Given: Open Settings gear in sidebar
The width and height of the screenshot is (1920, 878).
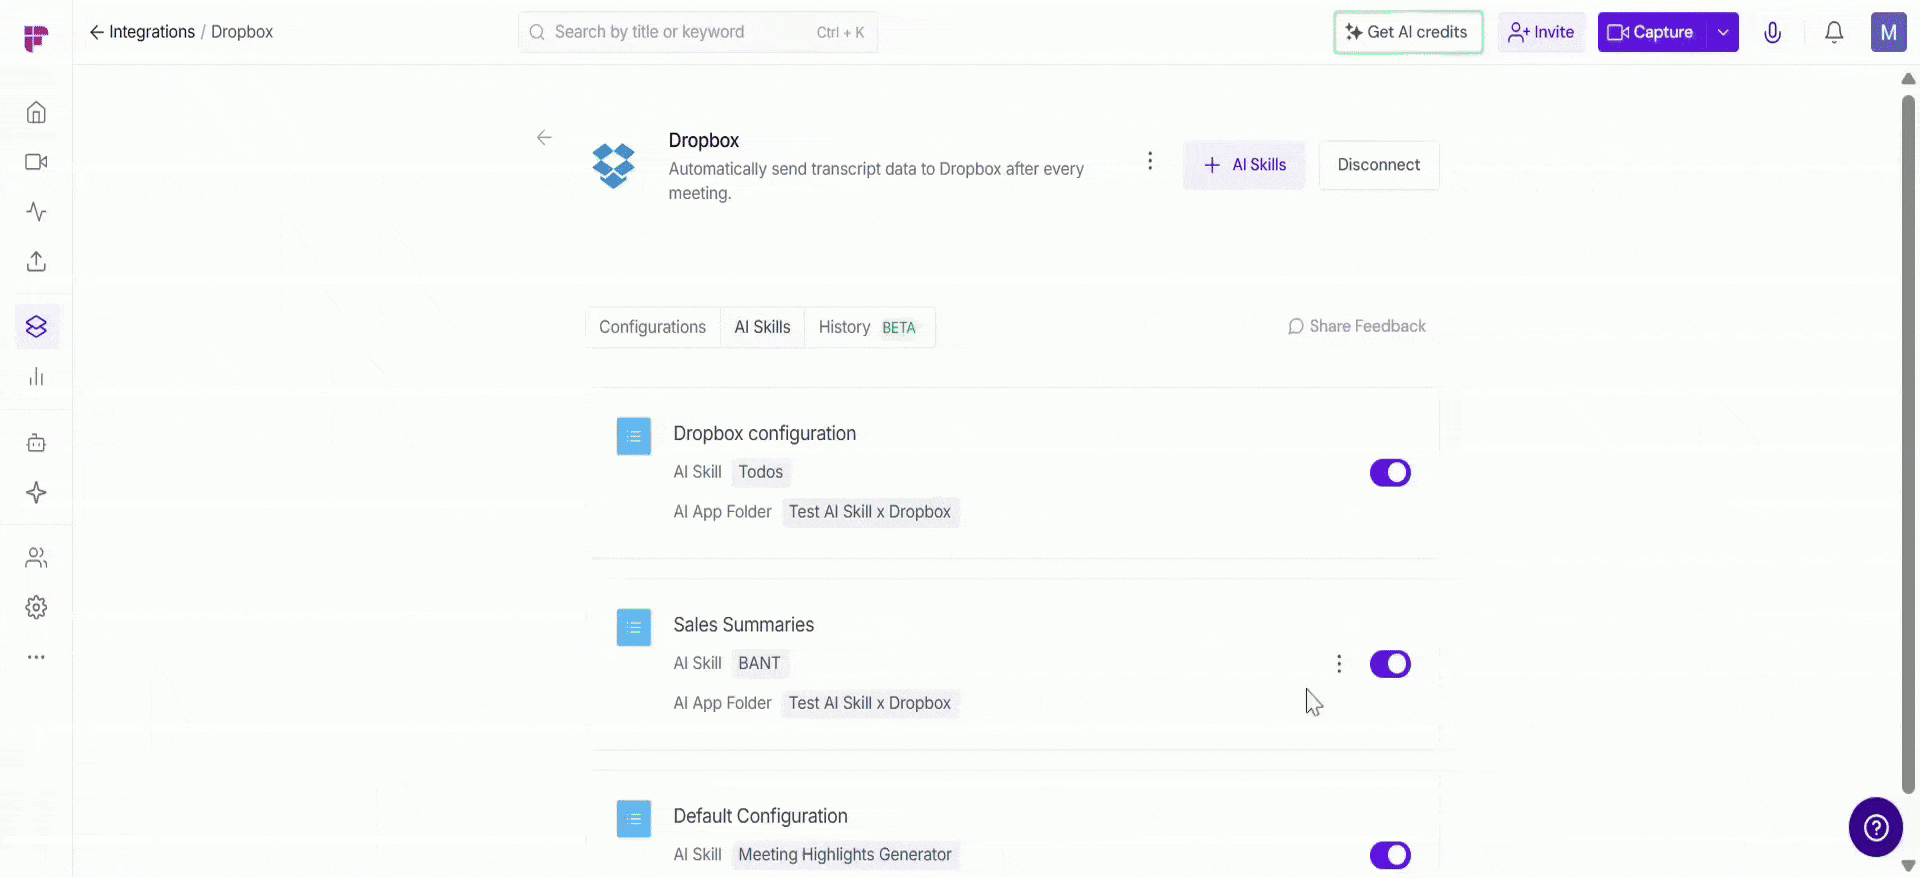Looking at the screenshot, I should point(36,607).
